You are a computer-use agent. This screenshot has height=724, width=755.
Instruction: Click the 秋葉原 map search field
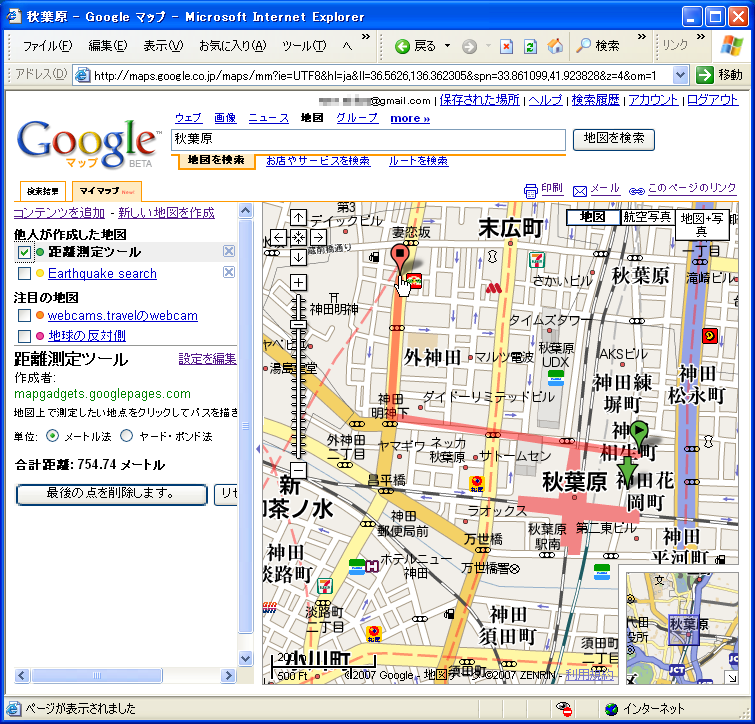[368, 140]
